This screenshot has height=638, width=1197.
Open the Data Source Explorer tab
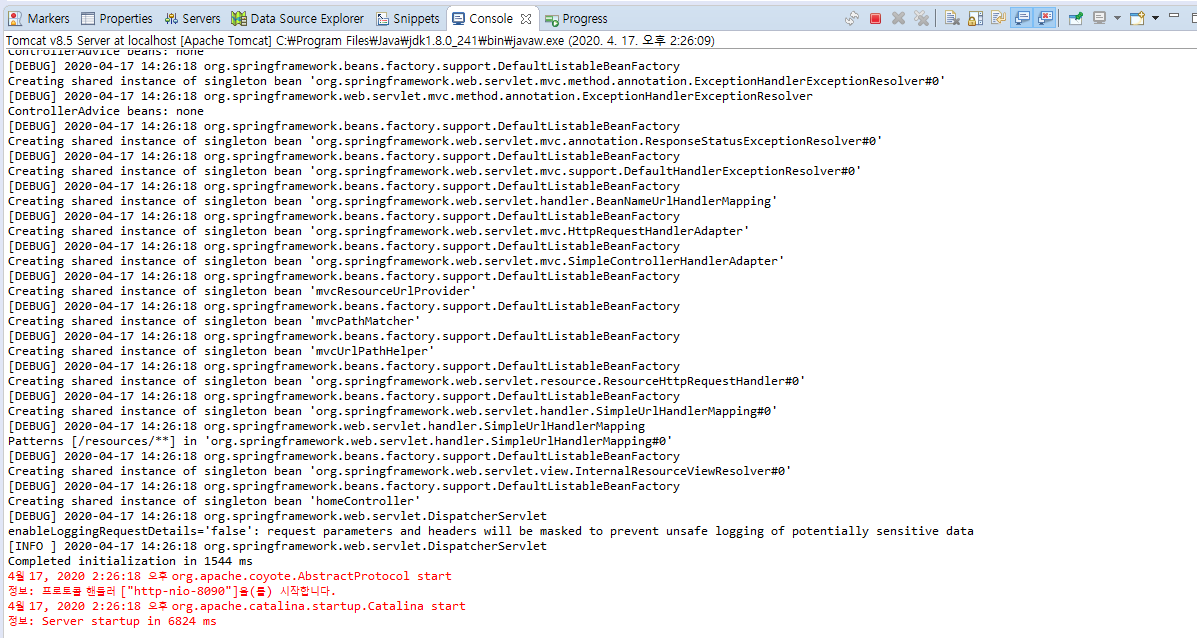pos(298,18)
